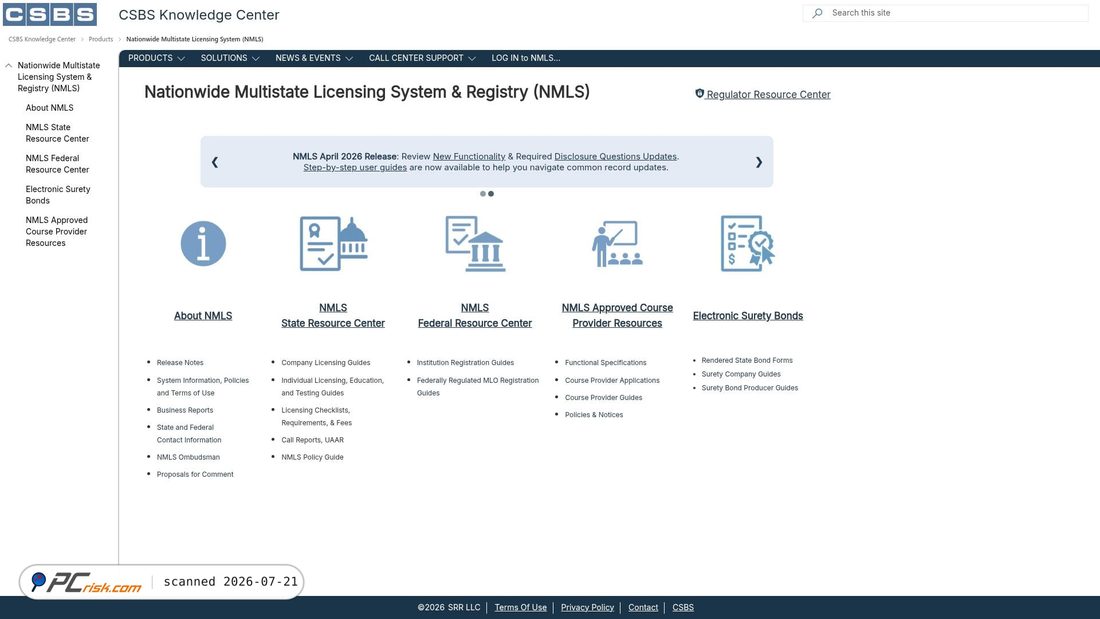Open Functional Specifications
The width and height of the screenshot is (1100, 619).
coord(605,363)
